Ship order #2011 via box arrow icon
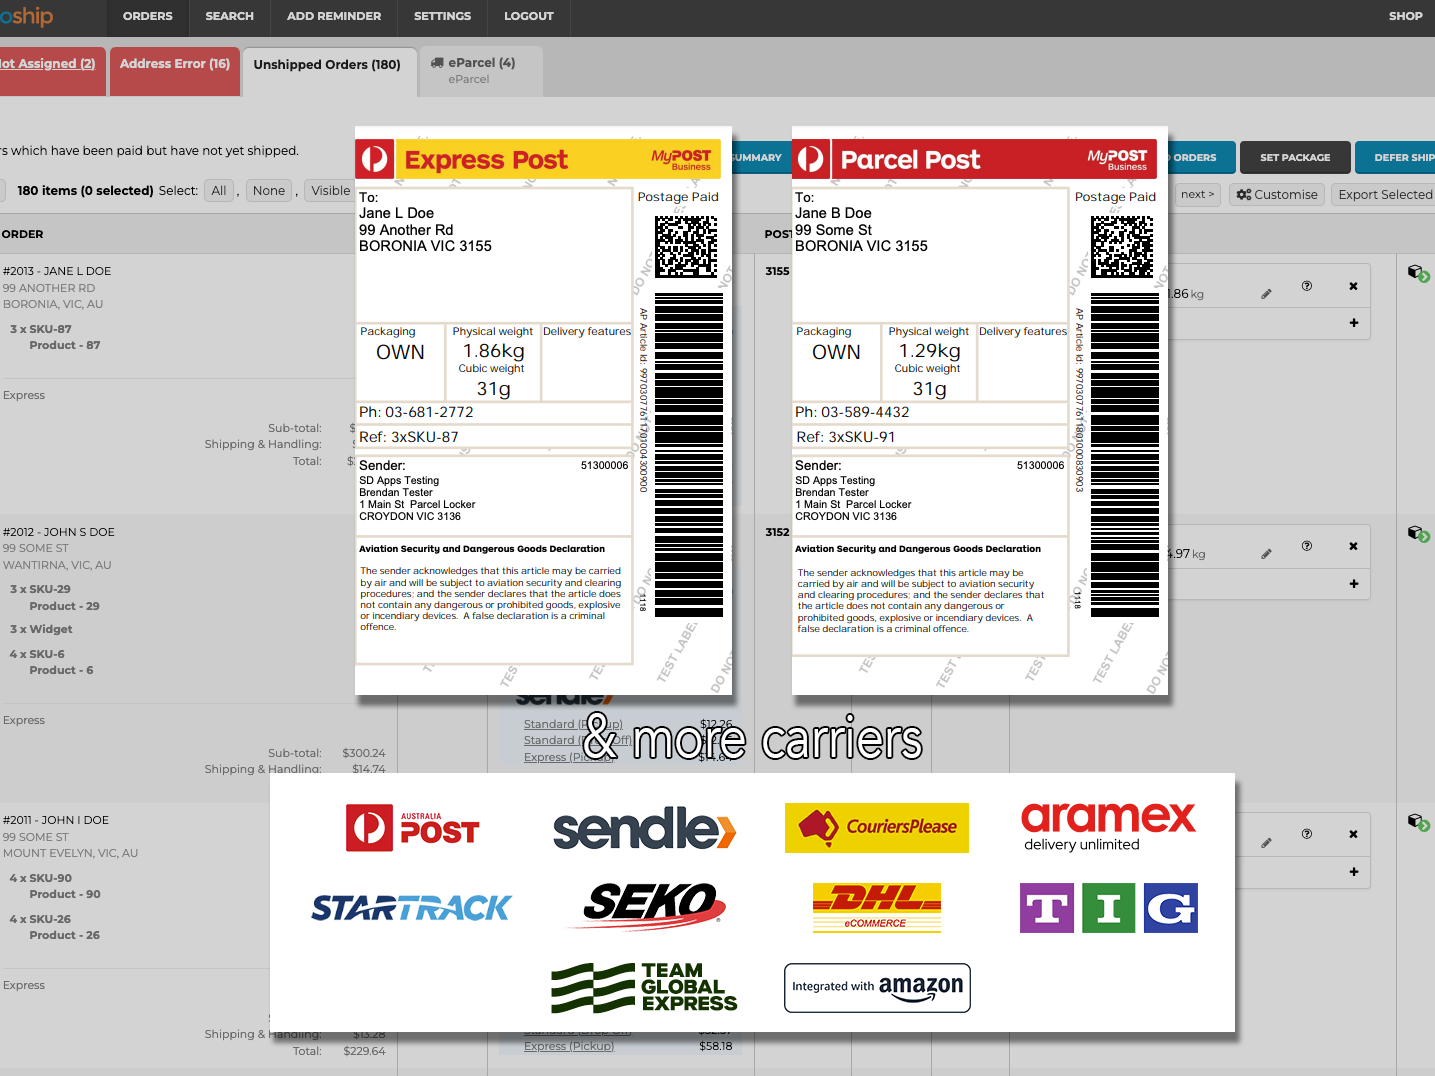This screenshot has width=1435, height=1076. (x=1418, y=822)
